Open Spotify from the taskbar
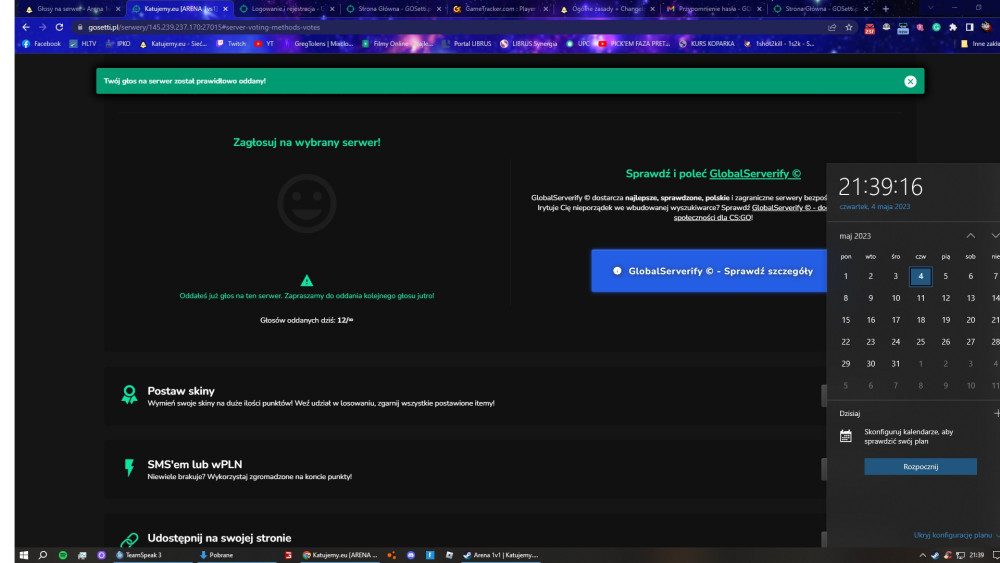 (62, 555)
